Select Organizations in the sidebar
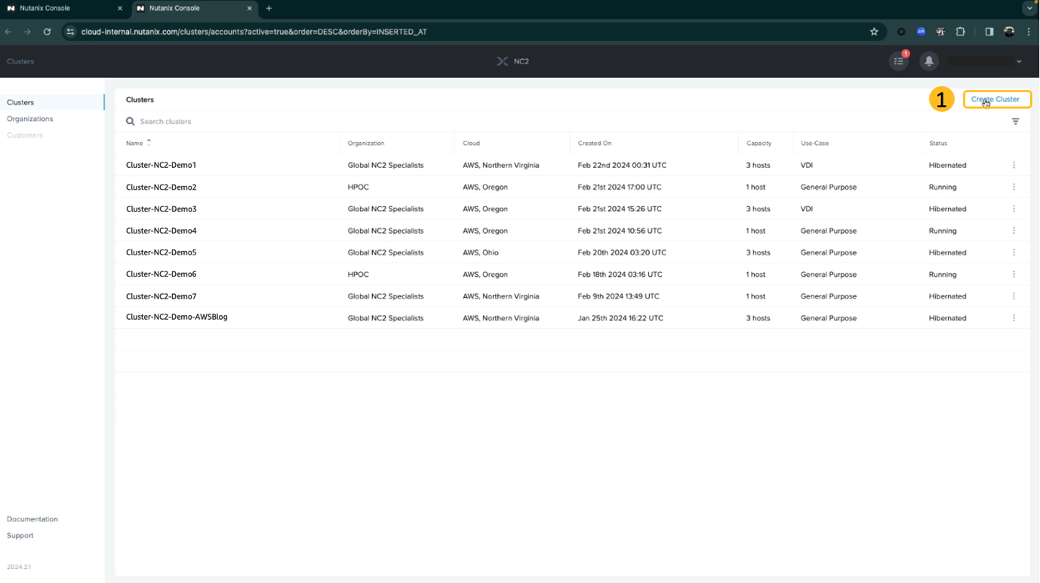Screen dimensions: 1040x583 [30, 119]
